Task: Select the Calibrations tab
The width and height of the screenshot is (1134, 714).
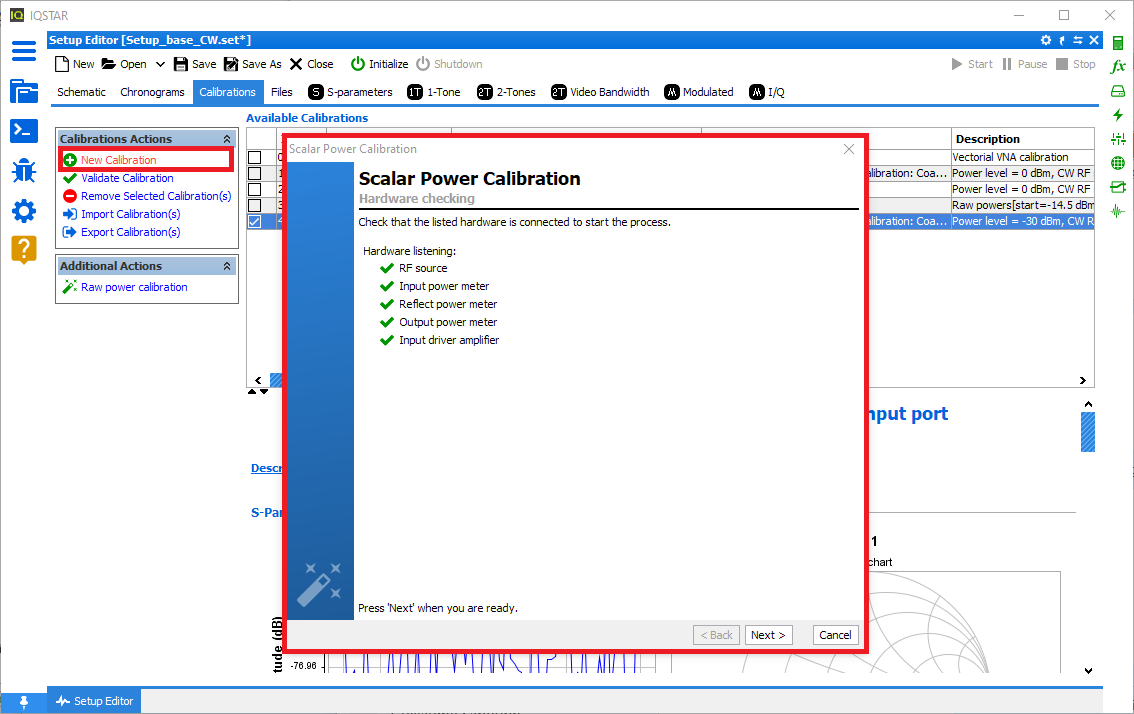Action: (227, 92)
